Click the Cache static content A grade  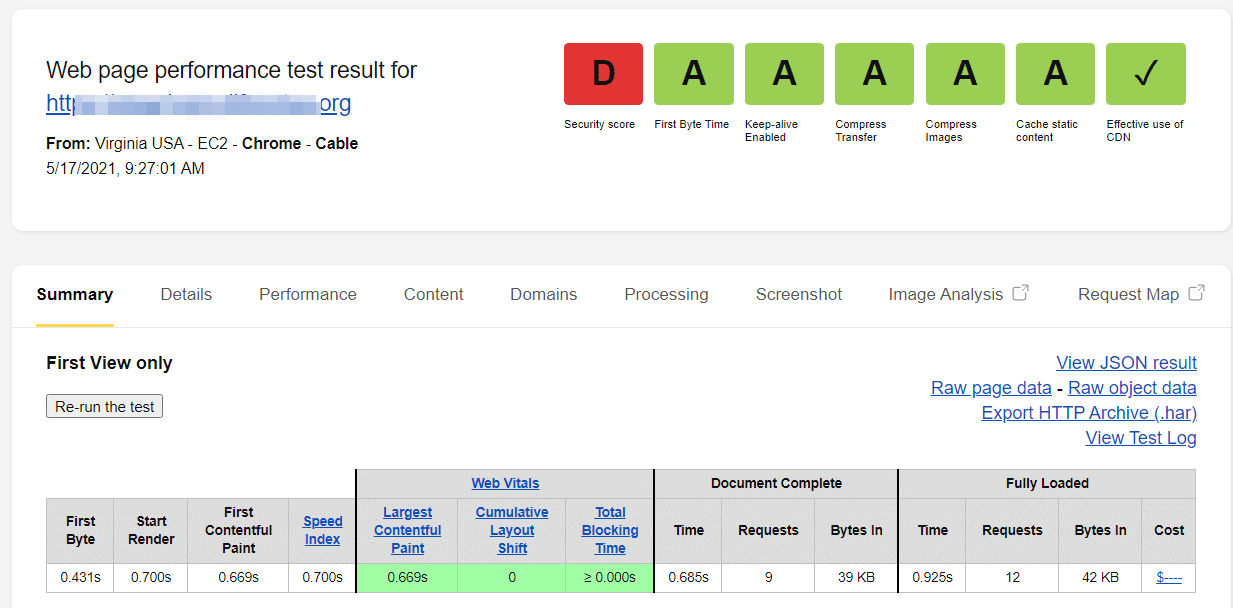[x=1055, y=74]
